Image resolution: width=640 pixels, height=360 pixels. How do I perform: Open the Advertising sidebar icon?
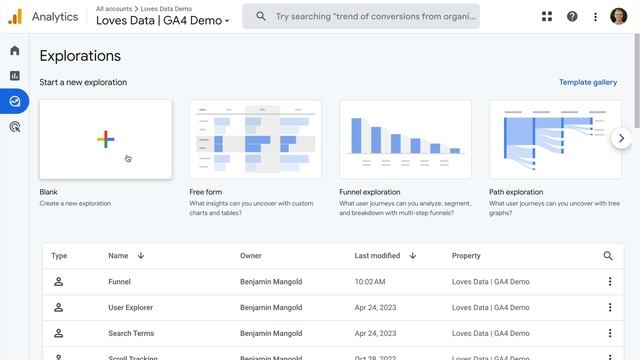pyautogui.click(x=15, y=127)
